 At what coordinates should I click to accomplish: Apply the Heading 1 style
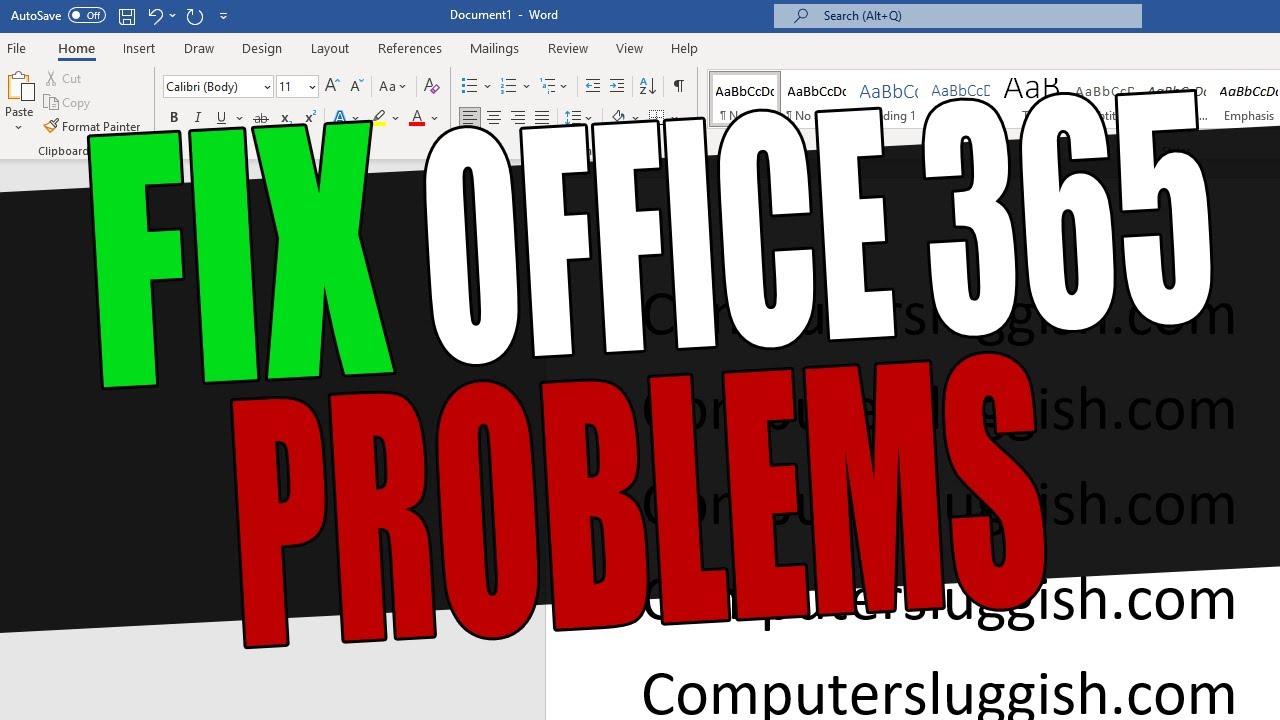888,100
